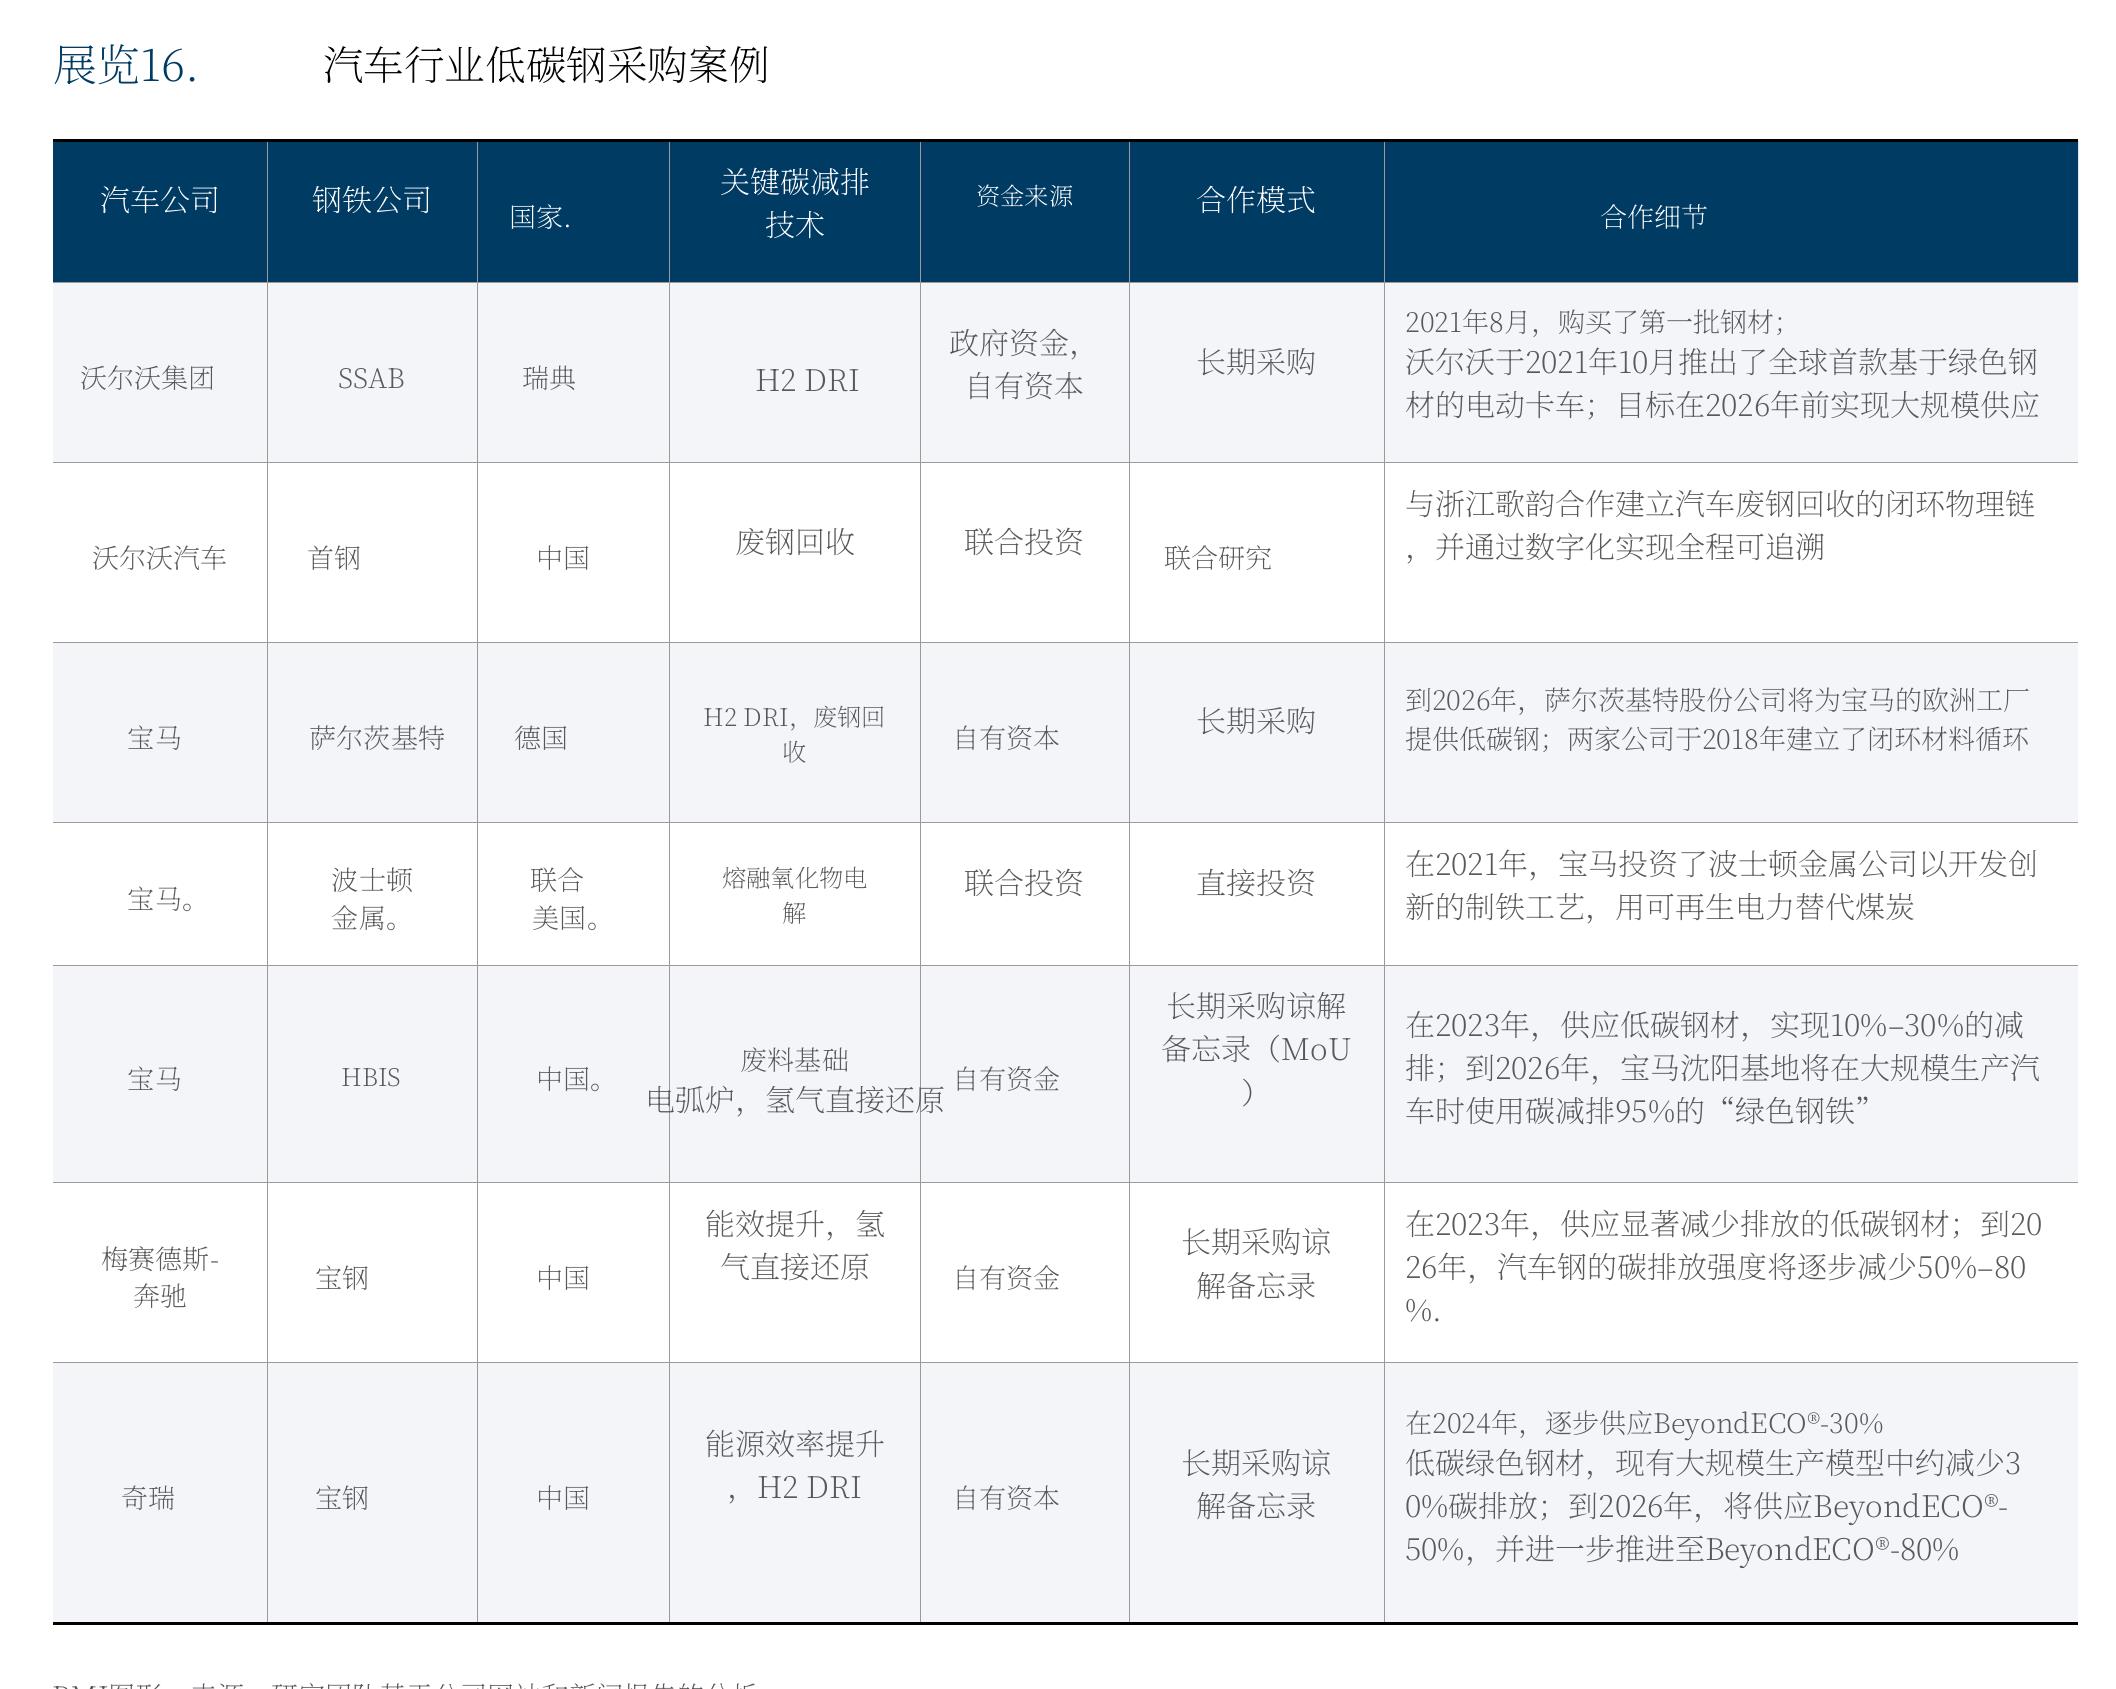Select 自有资金 in the HBIS row
Screen dimensions: 2116x1689
click(x=1007, y=1079)
